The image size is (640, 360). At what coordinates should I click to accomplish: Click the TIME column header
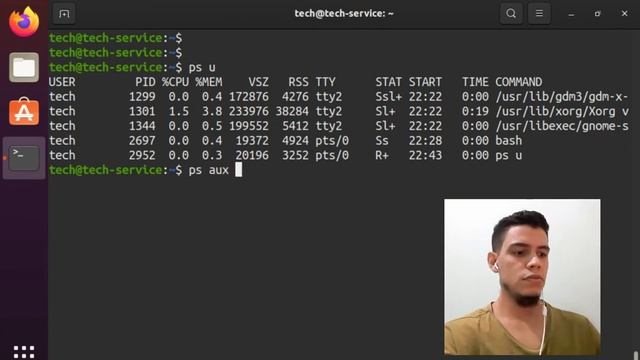(x=475, y=82)
